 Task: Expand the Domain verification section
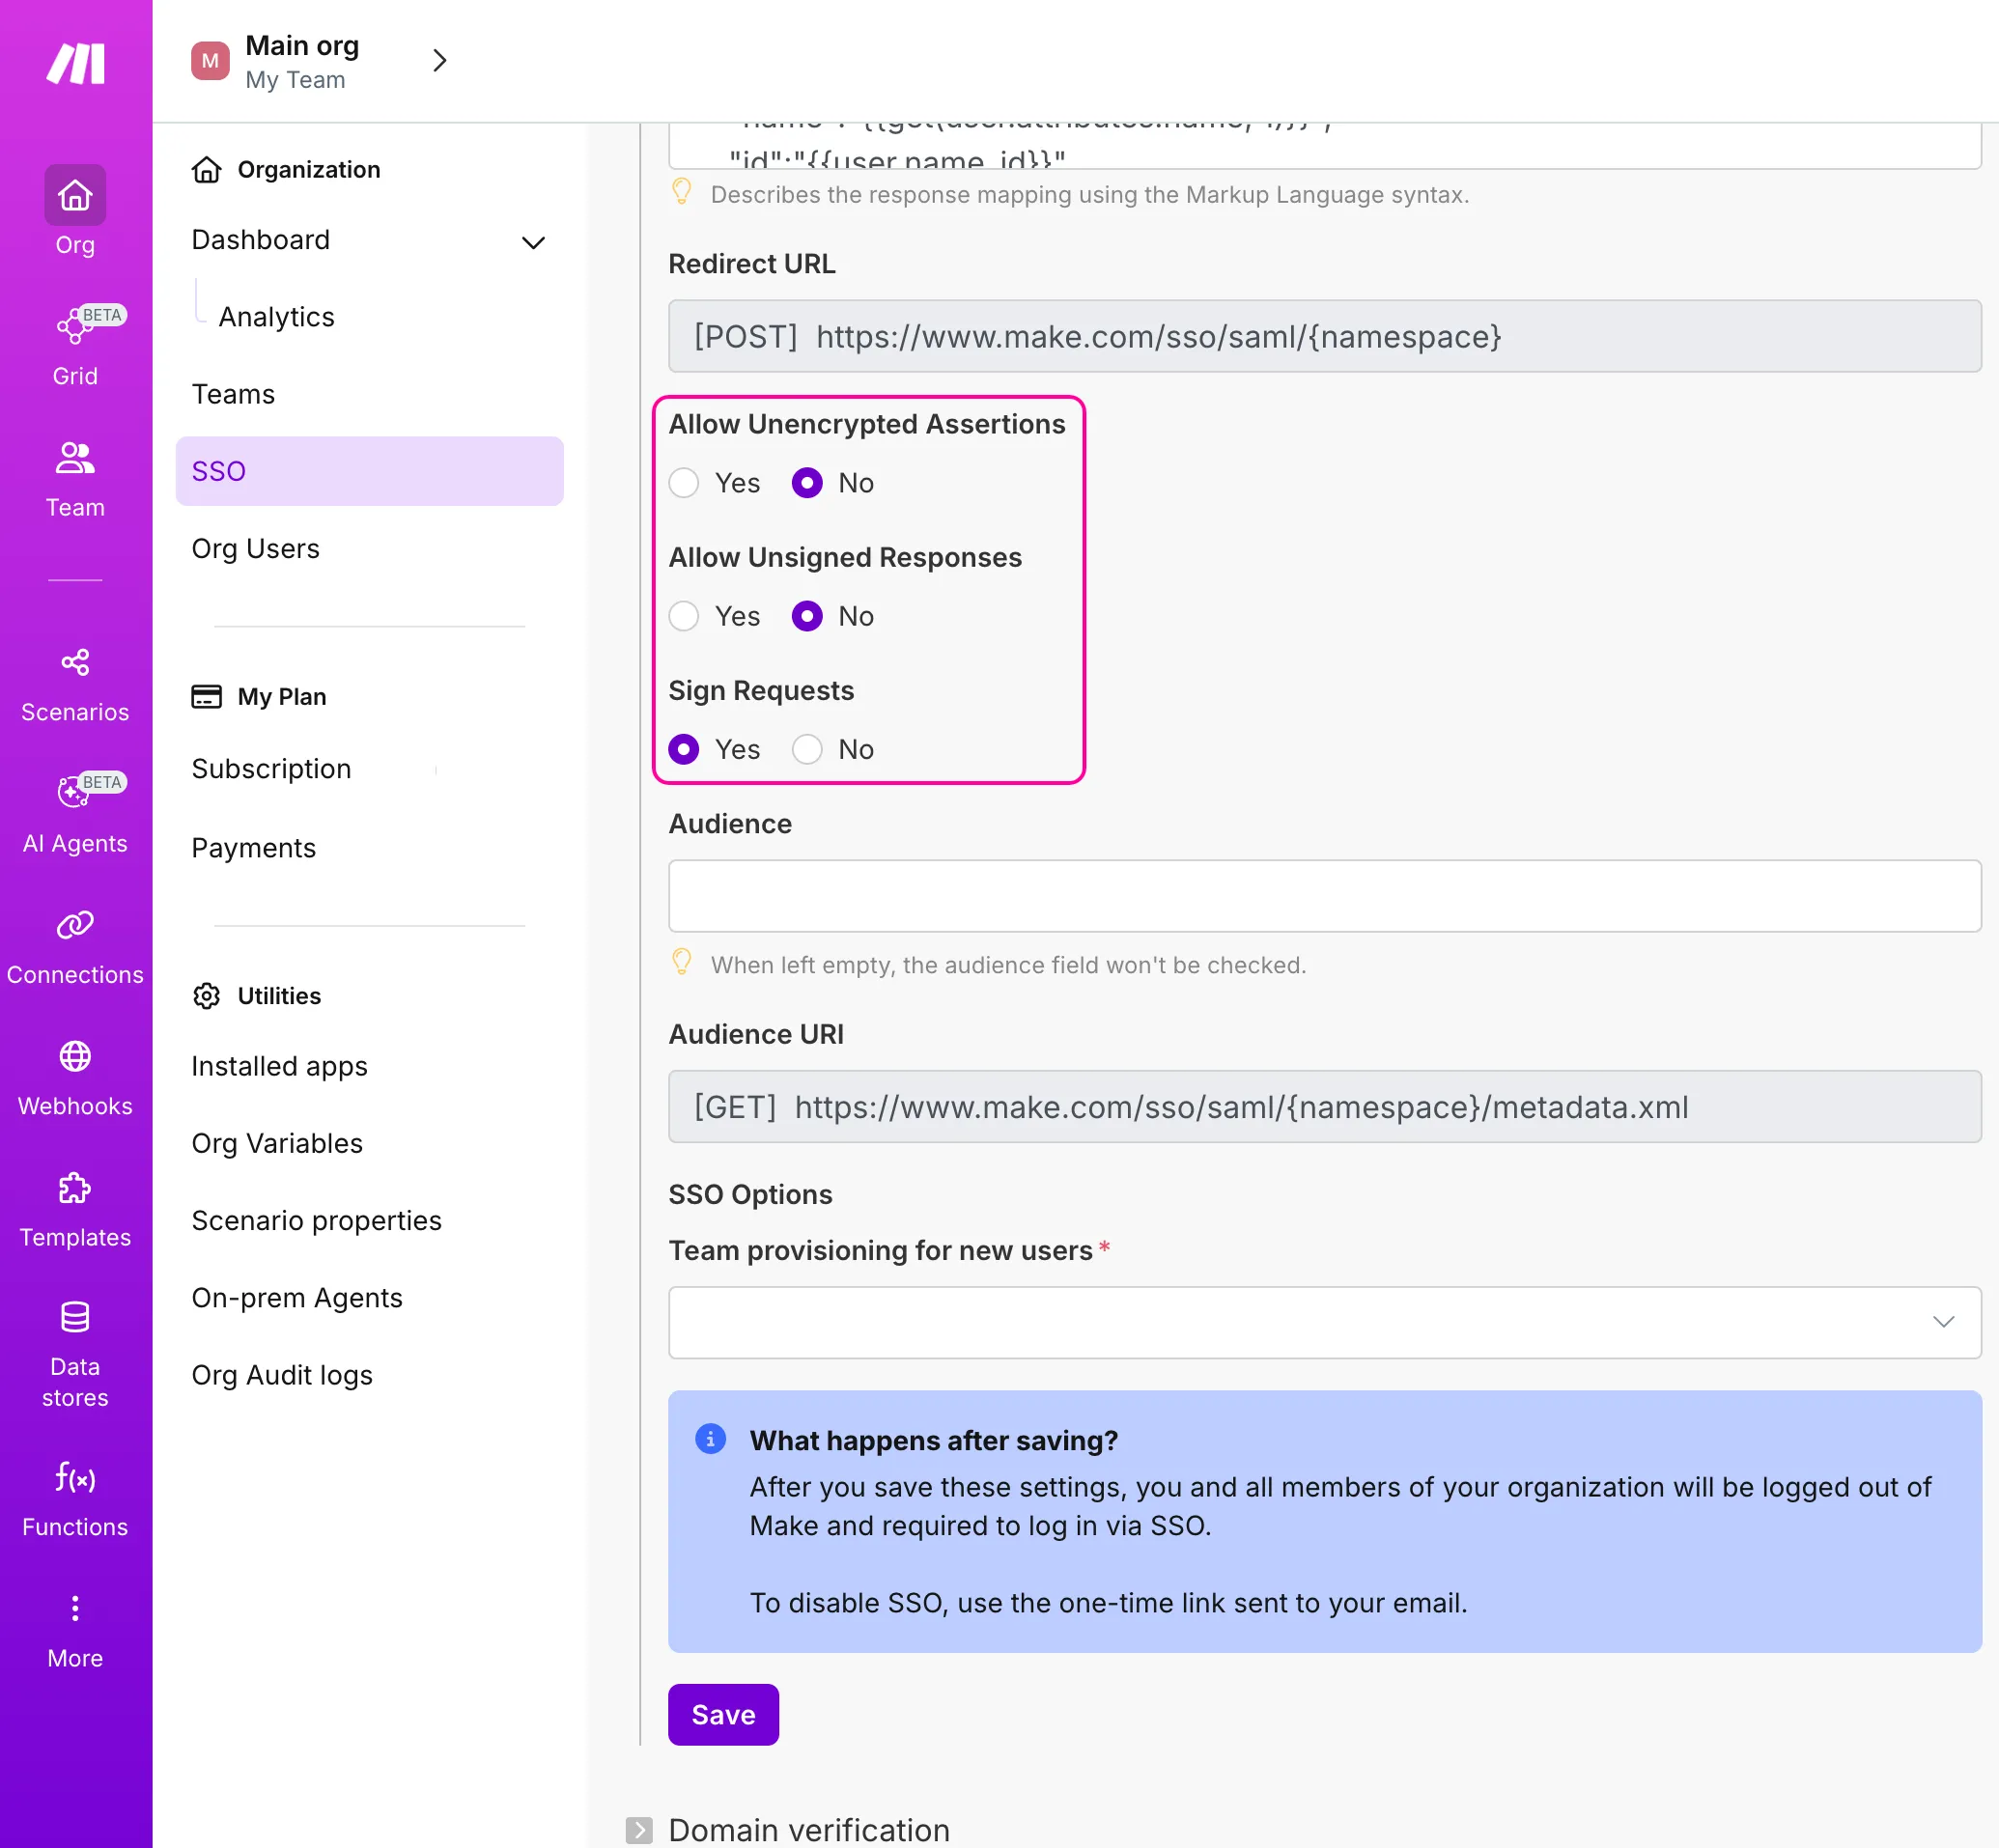(x=639, y=1830)
